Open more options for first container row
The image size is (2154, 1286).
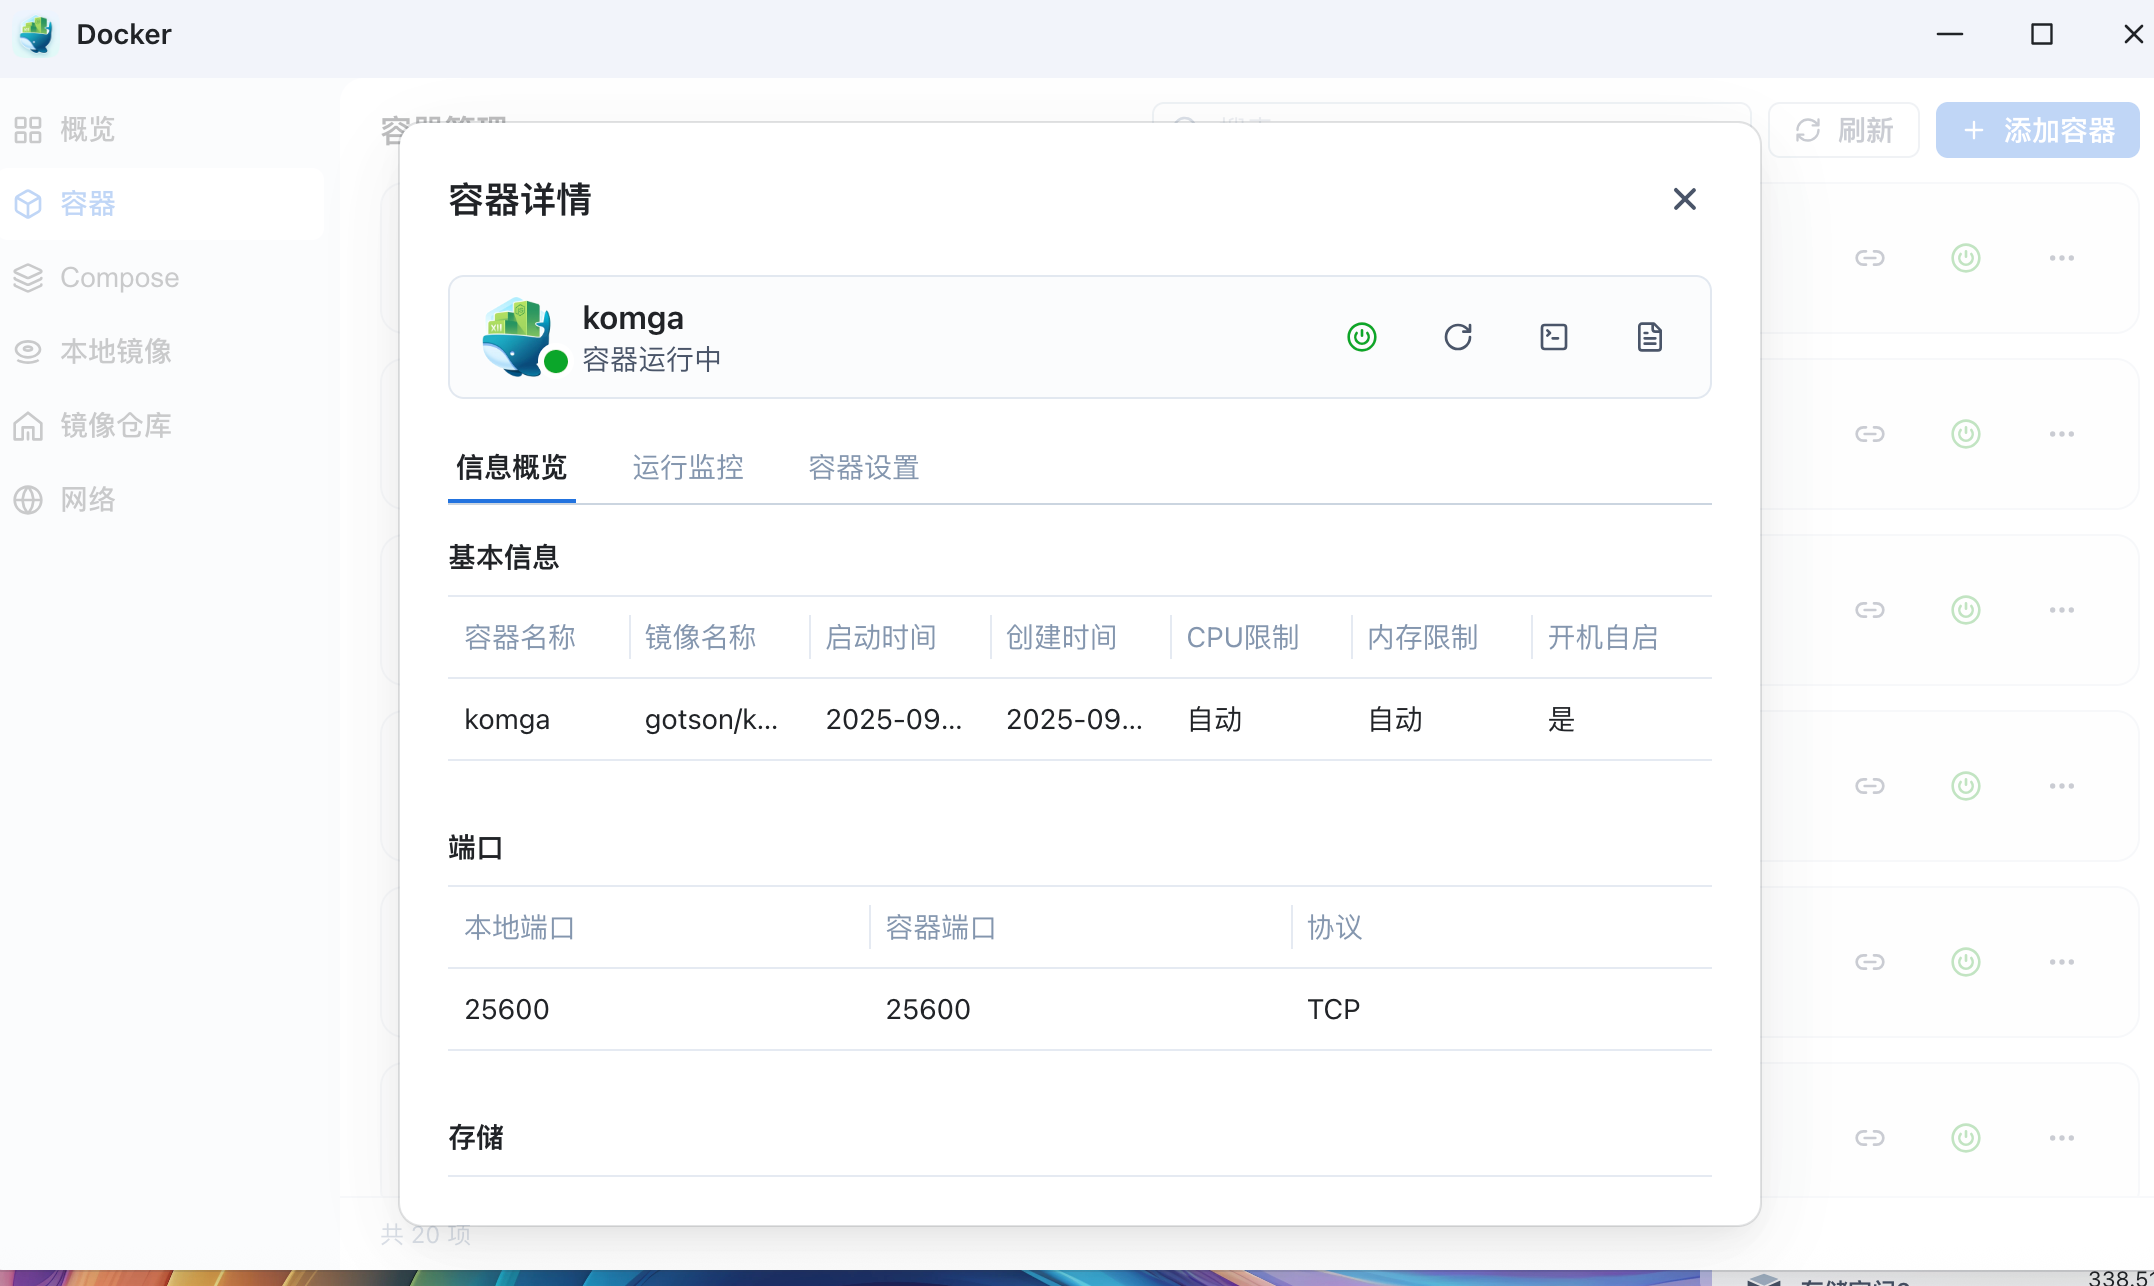pos(2061,258)
